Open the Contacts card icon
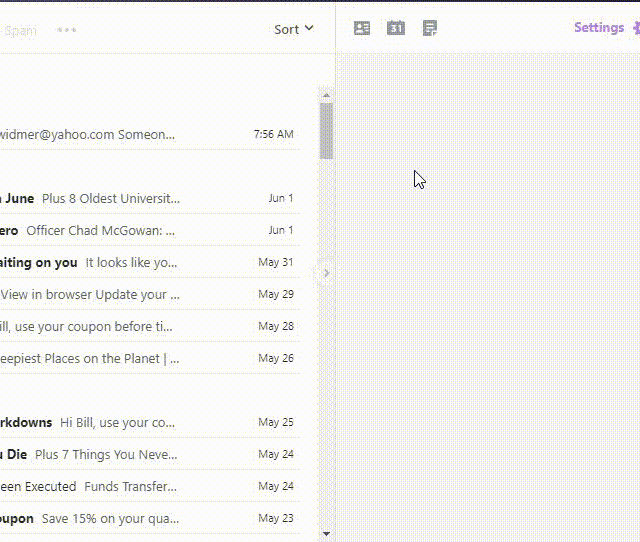The width and height of the screenshot is (640, 542). (362, 28)
